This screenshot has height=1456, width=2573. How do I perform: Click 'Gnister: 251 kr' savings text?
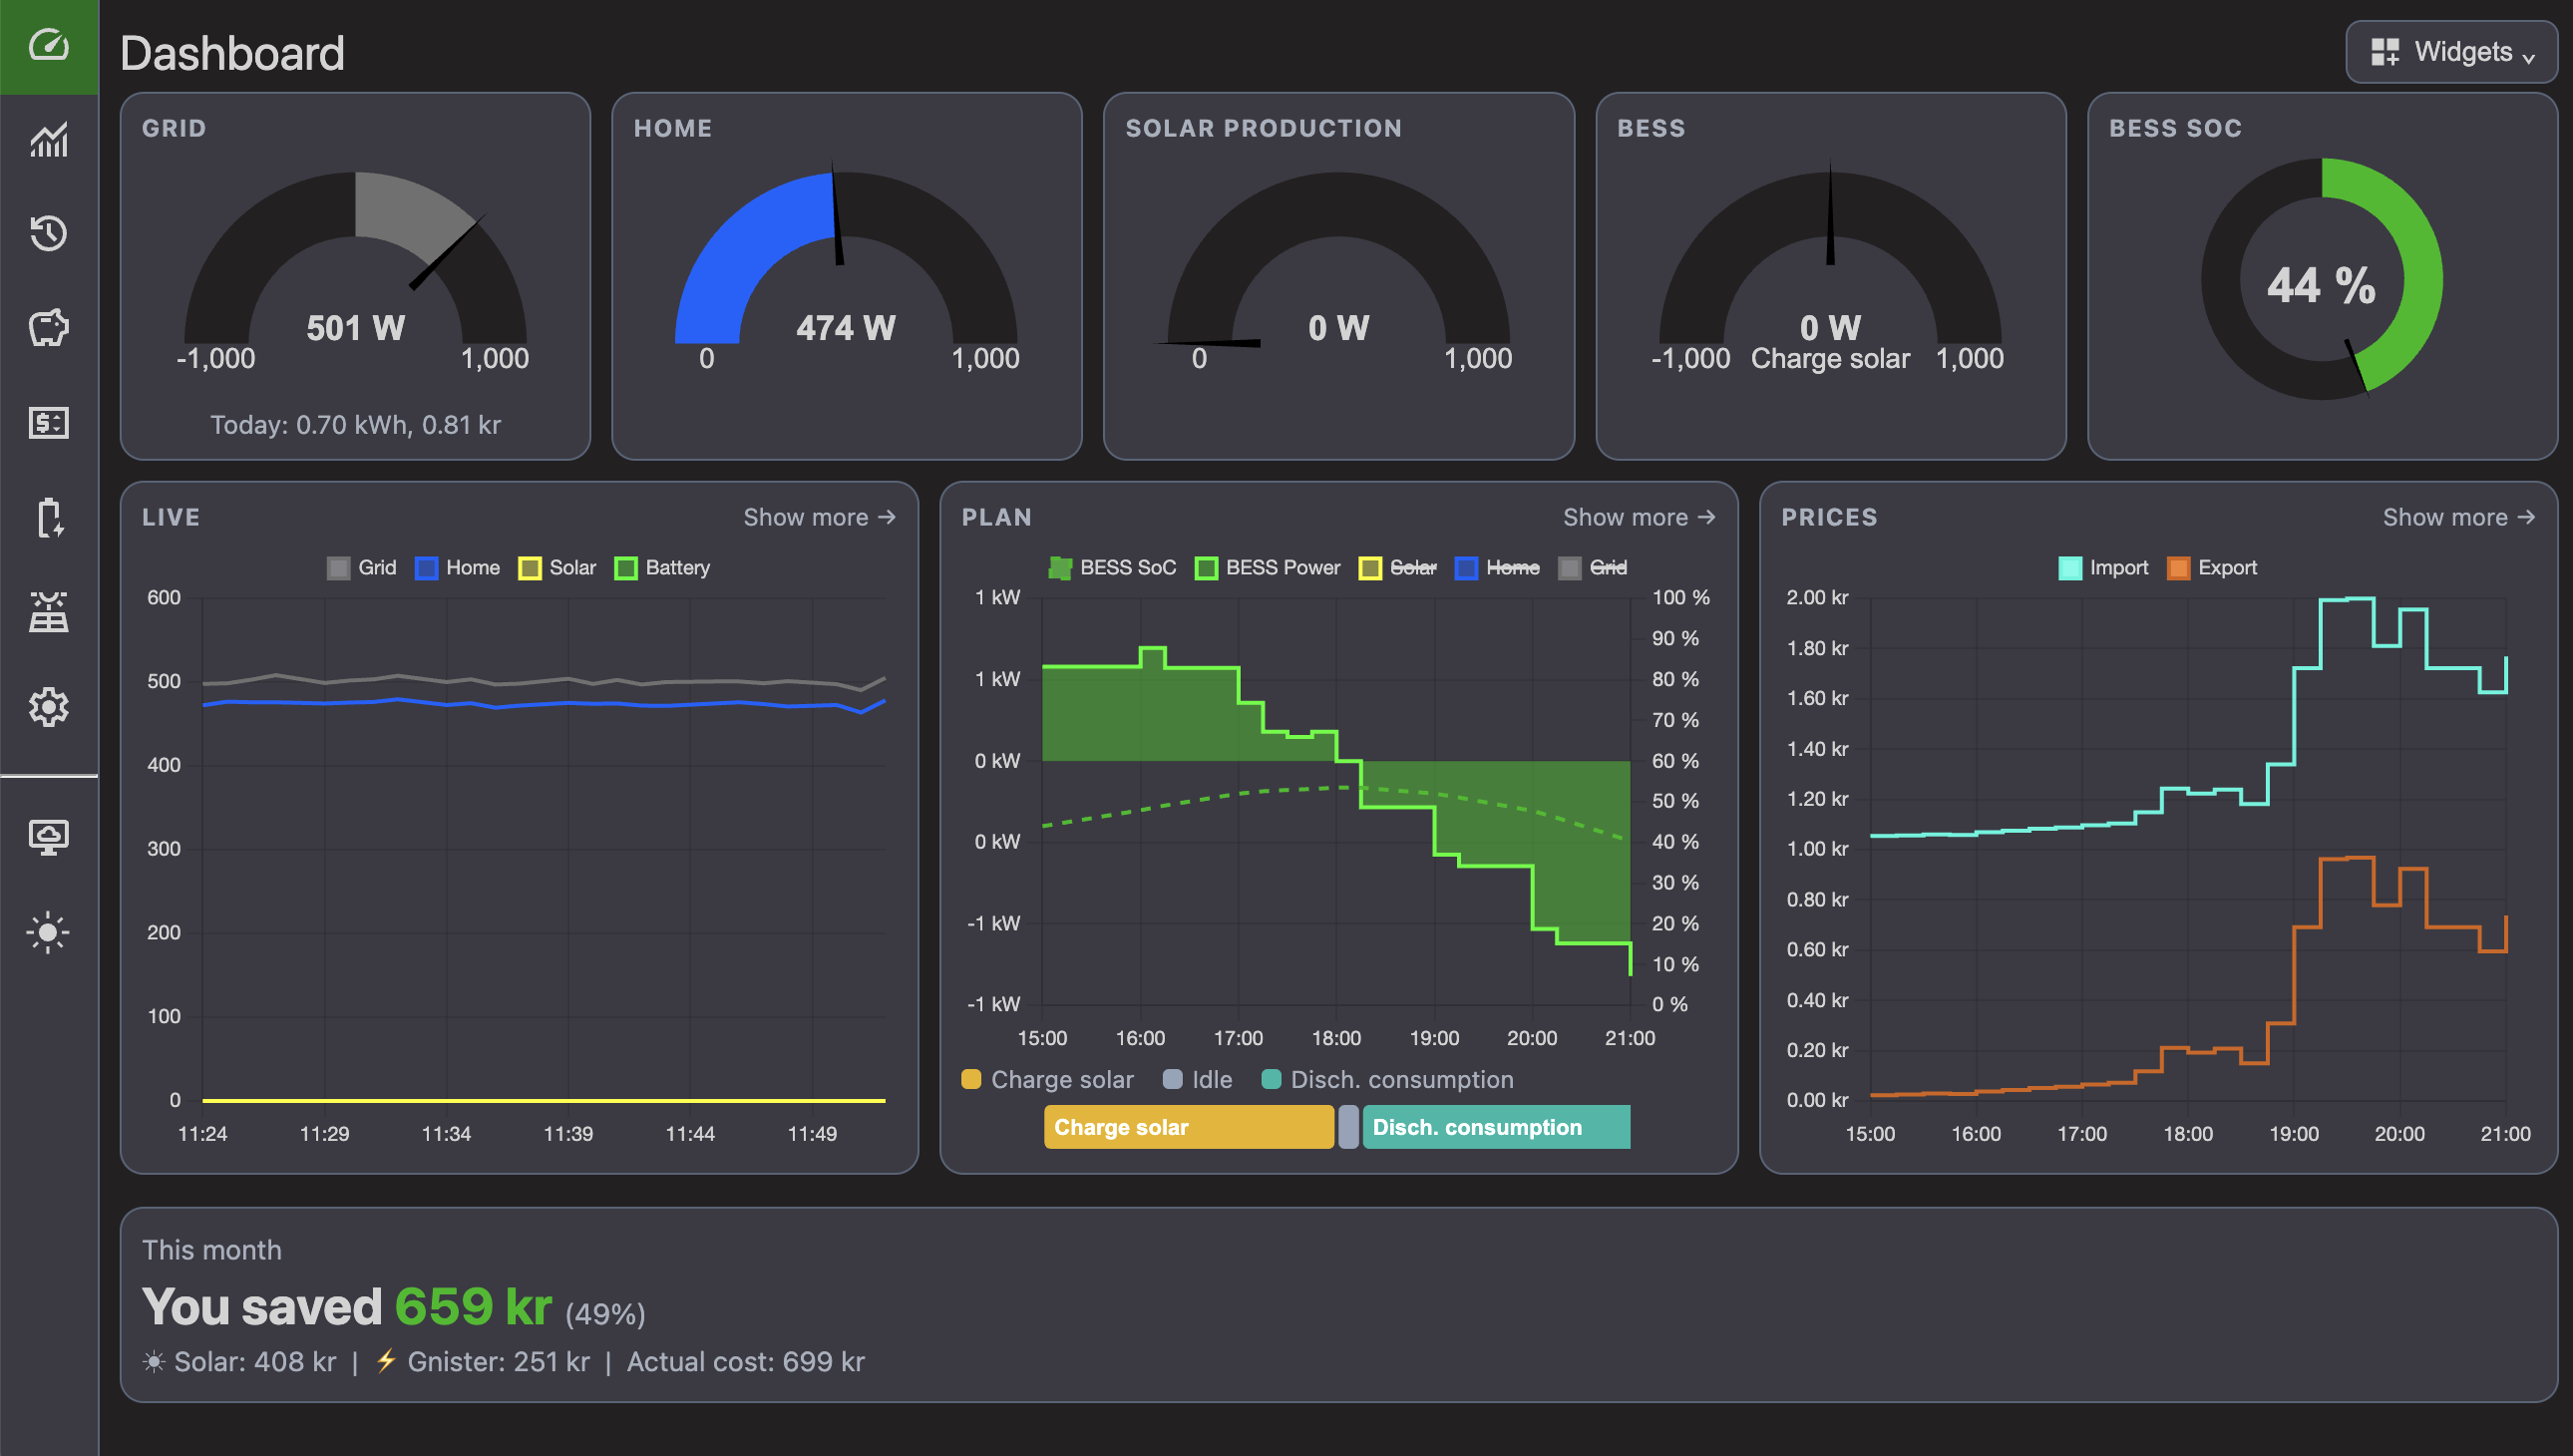[x=498, y=1362]
